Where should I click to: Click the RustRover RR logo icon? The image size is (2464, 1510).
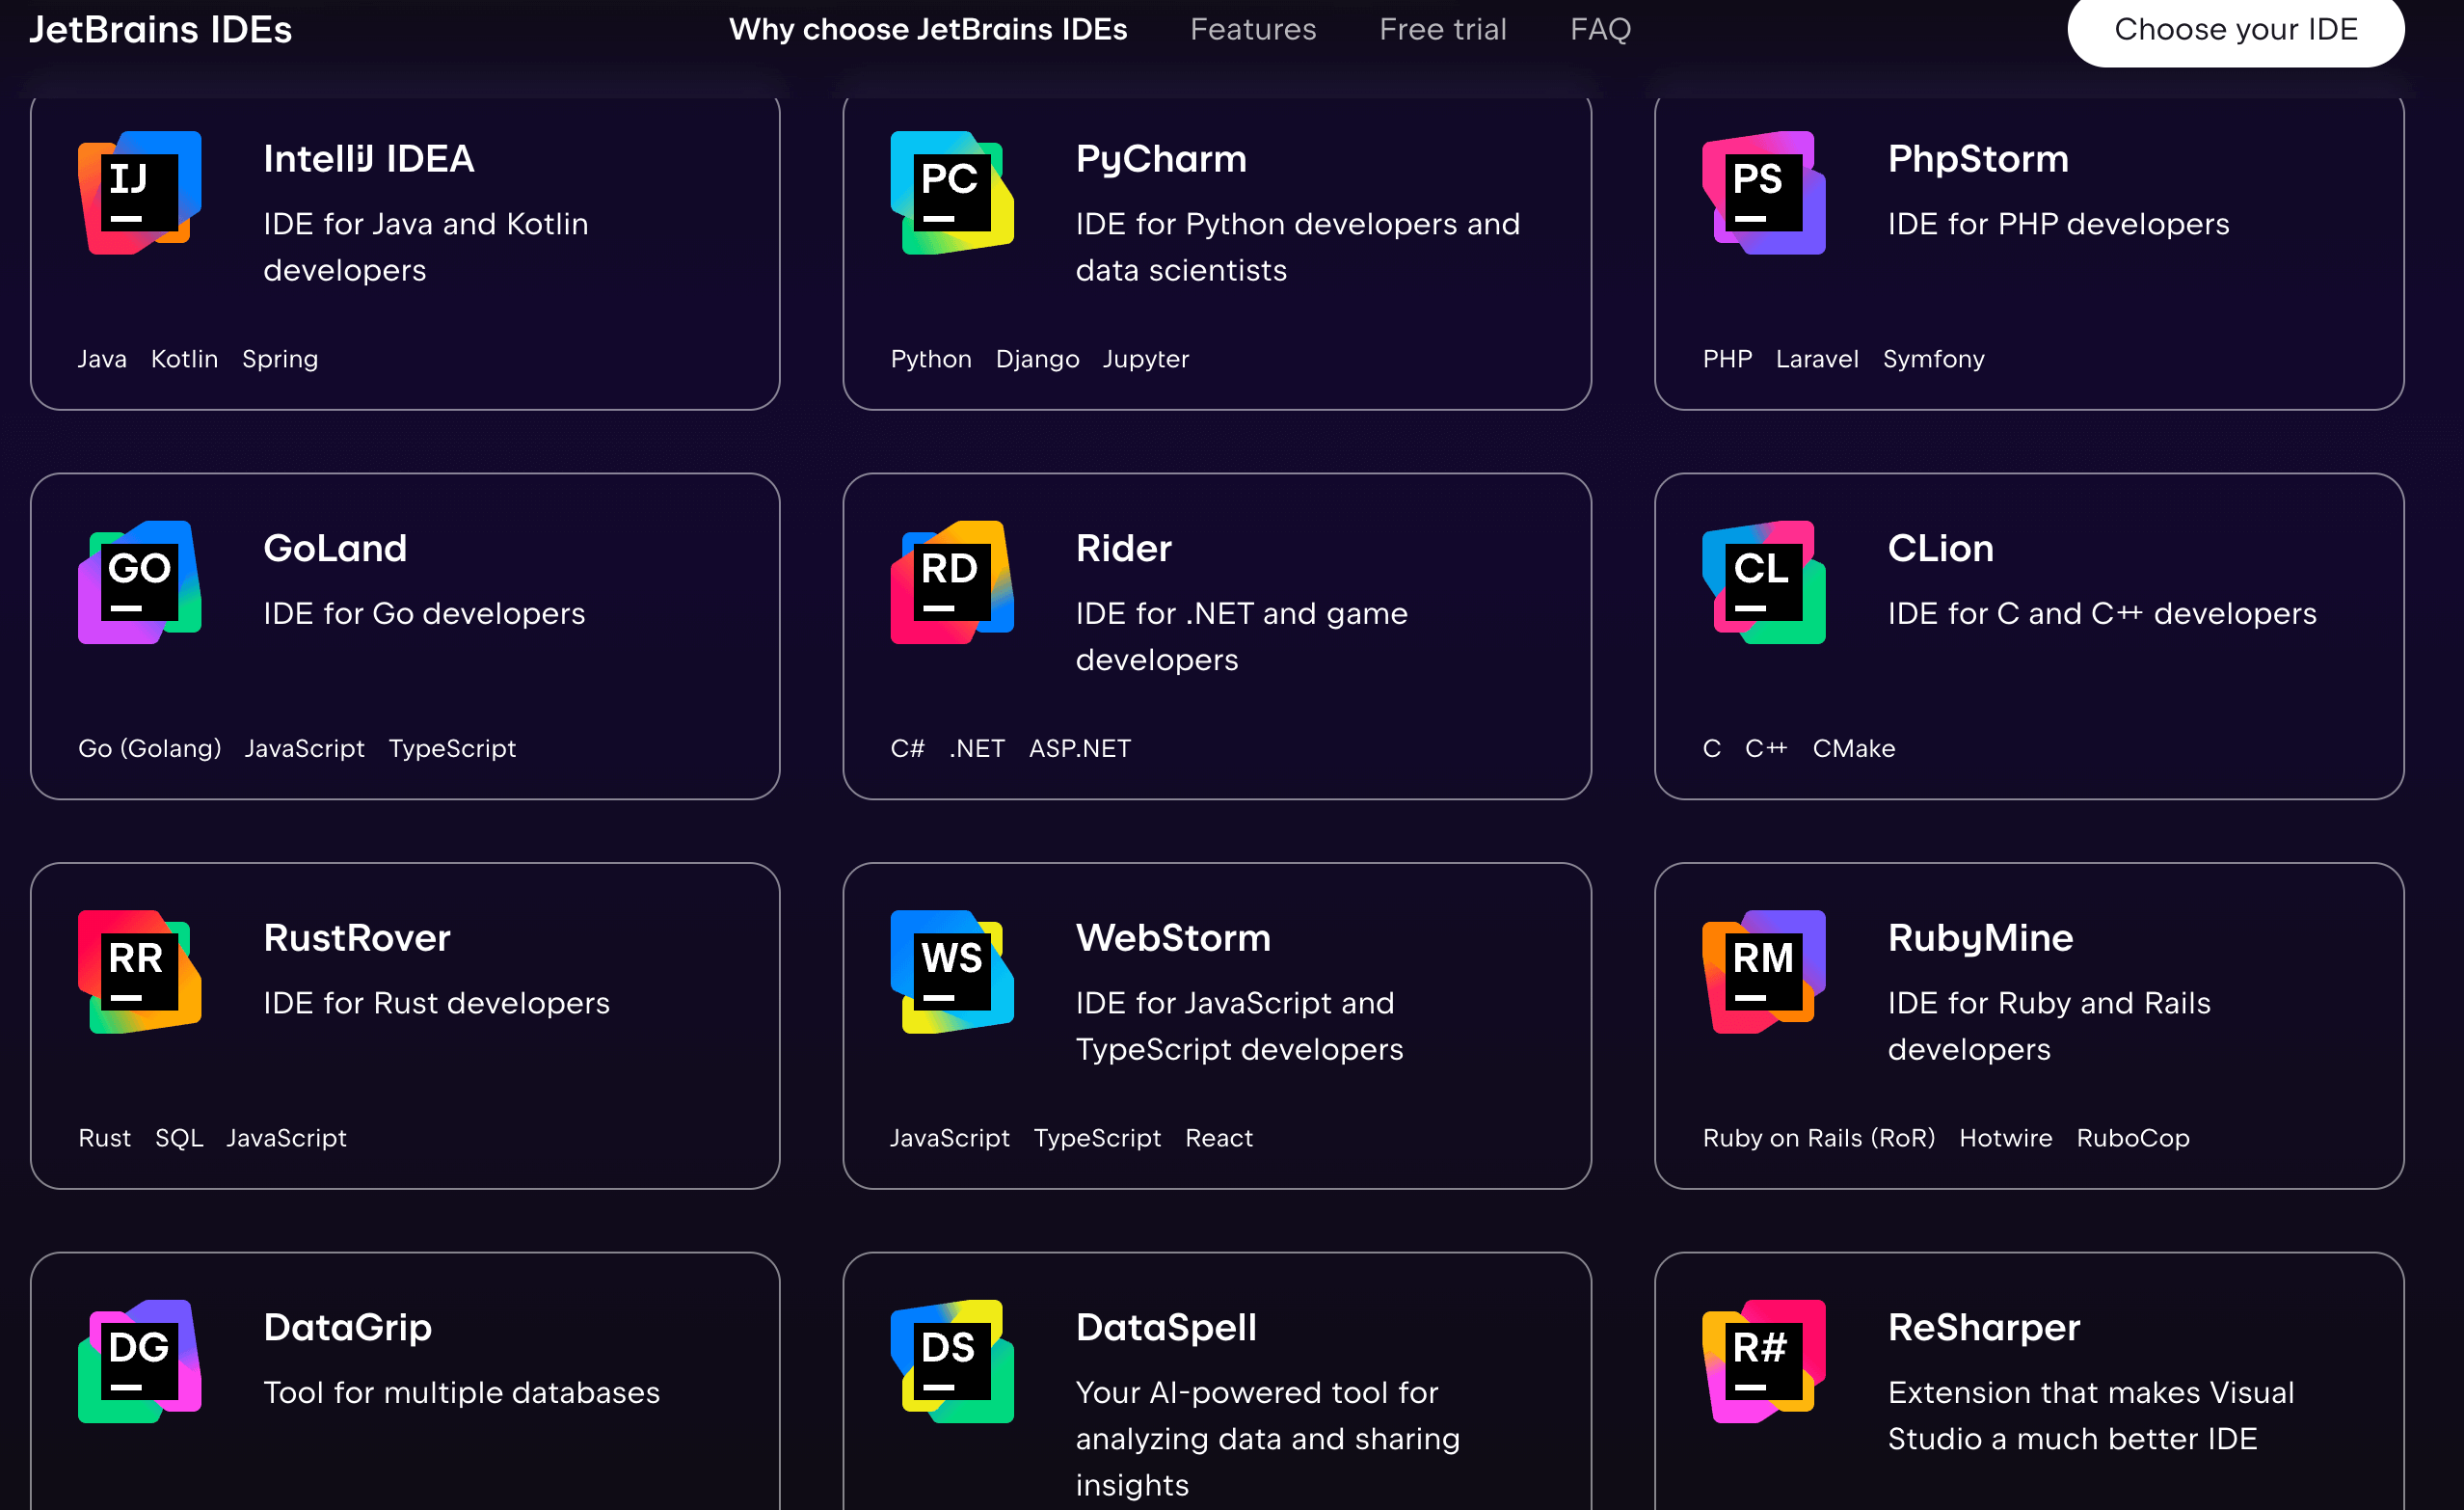click(x=140, y=971)
